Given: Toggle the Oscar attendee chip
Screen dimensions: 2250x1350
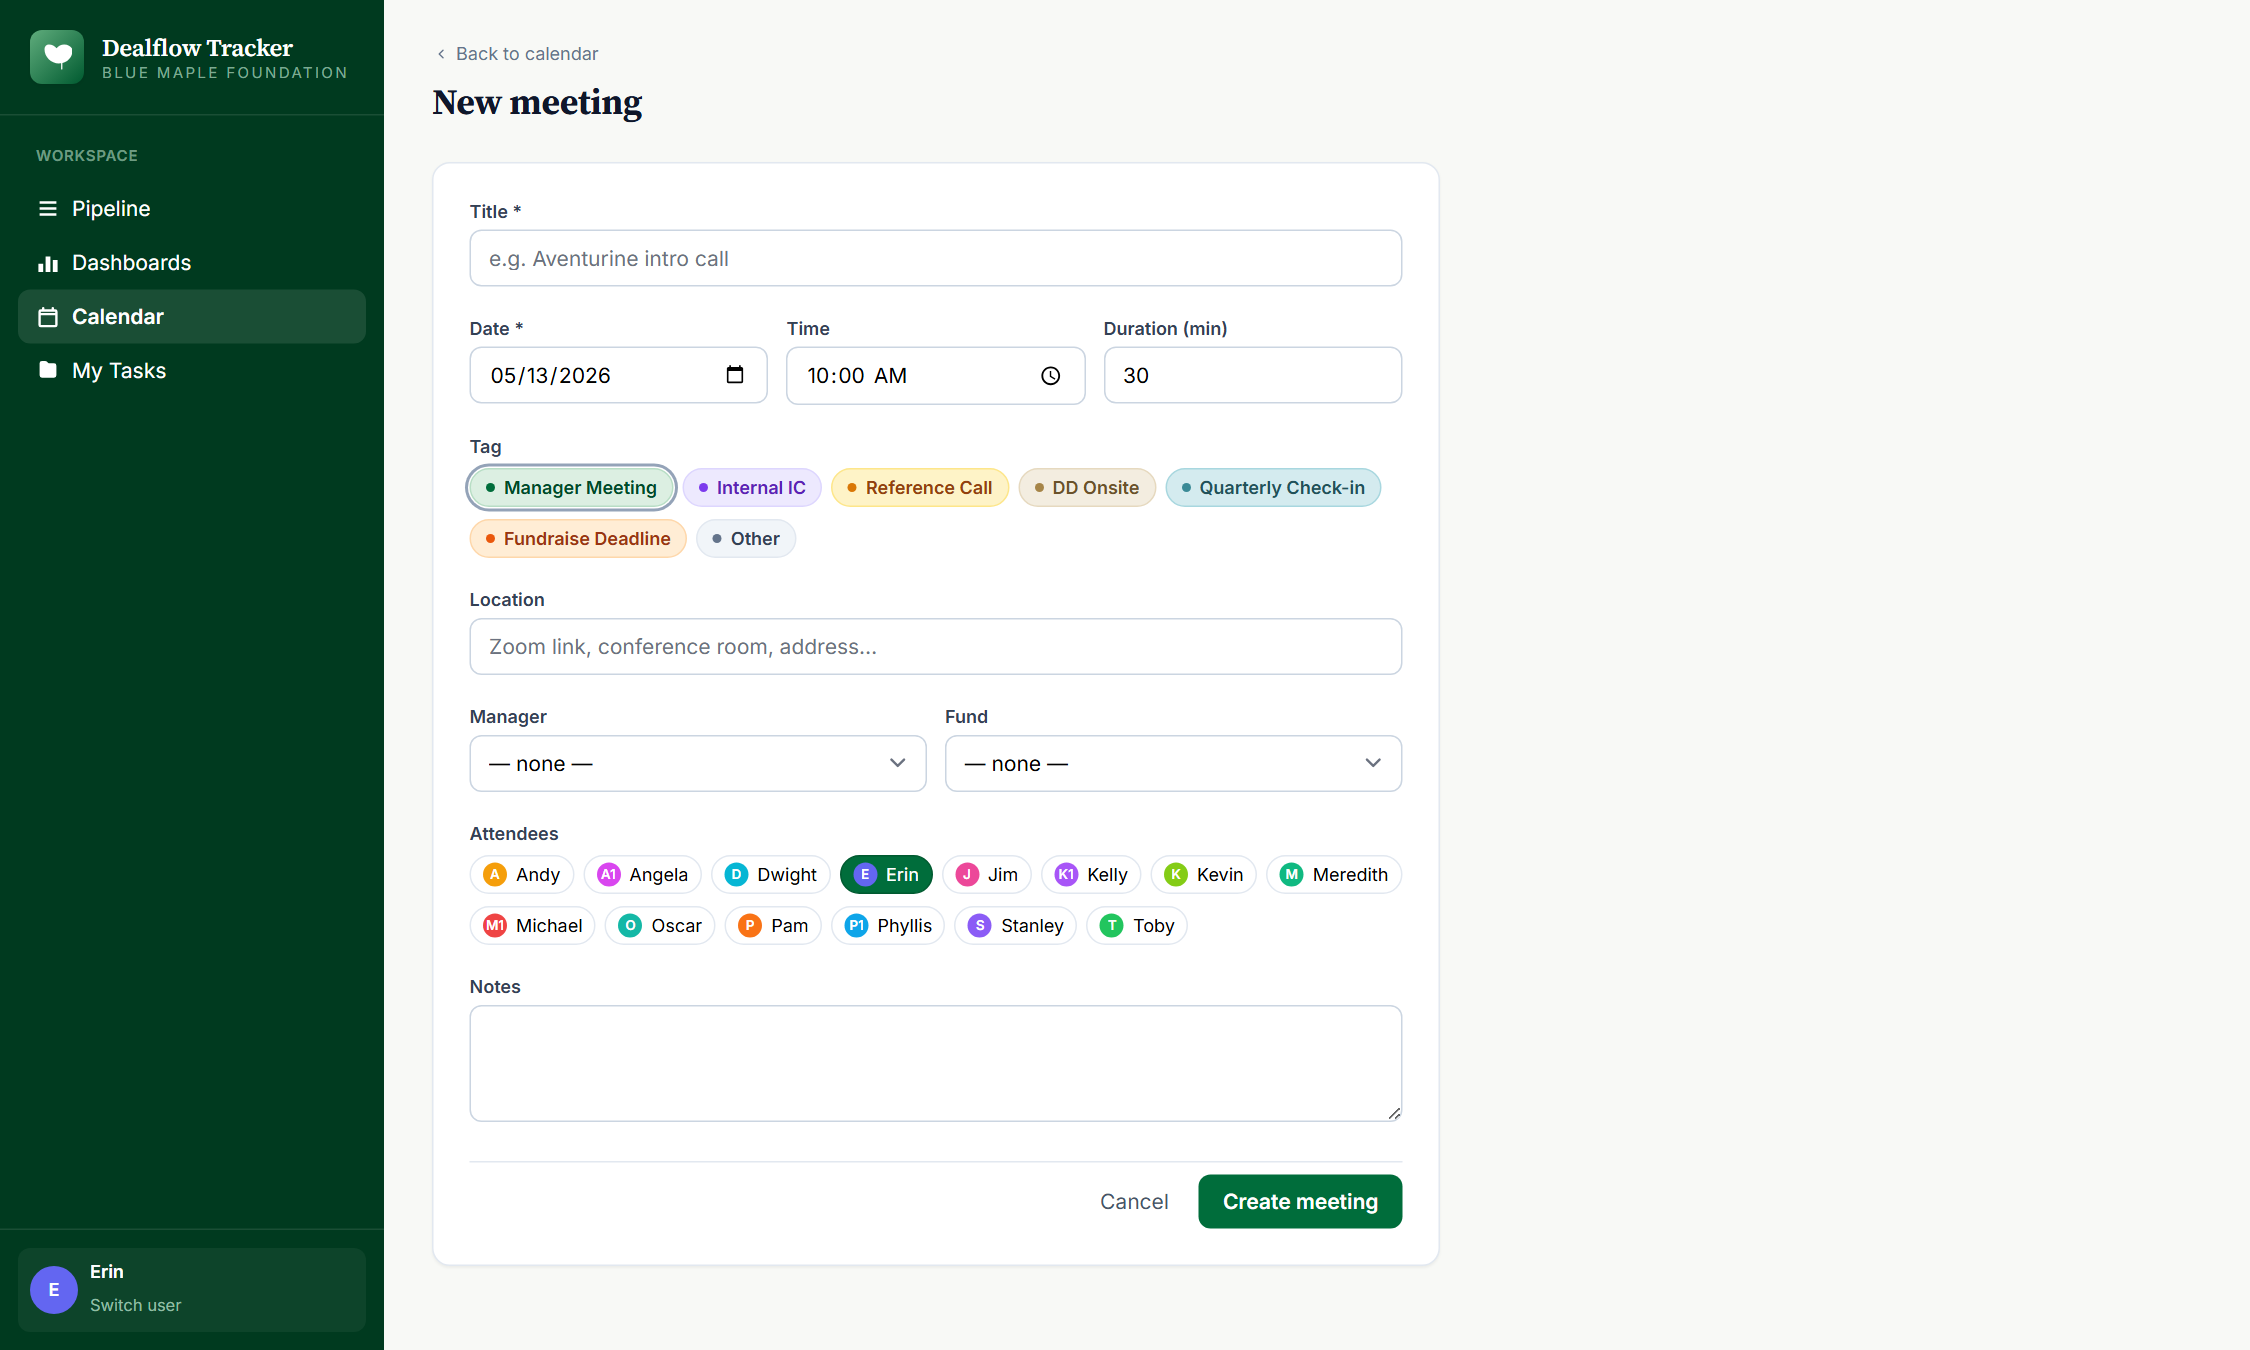Looking at the screenshot, I should pos(660,925).
